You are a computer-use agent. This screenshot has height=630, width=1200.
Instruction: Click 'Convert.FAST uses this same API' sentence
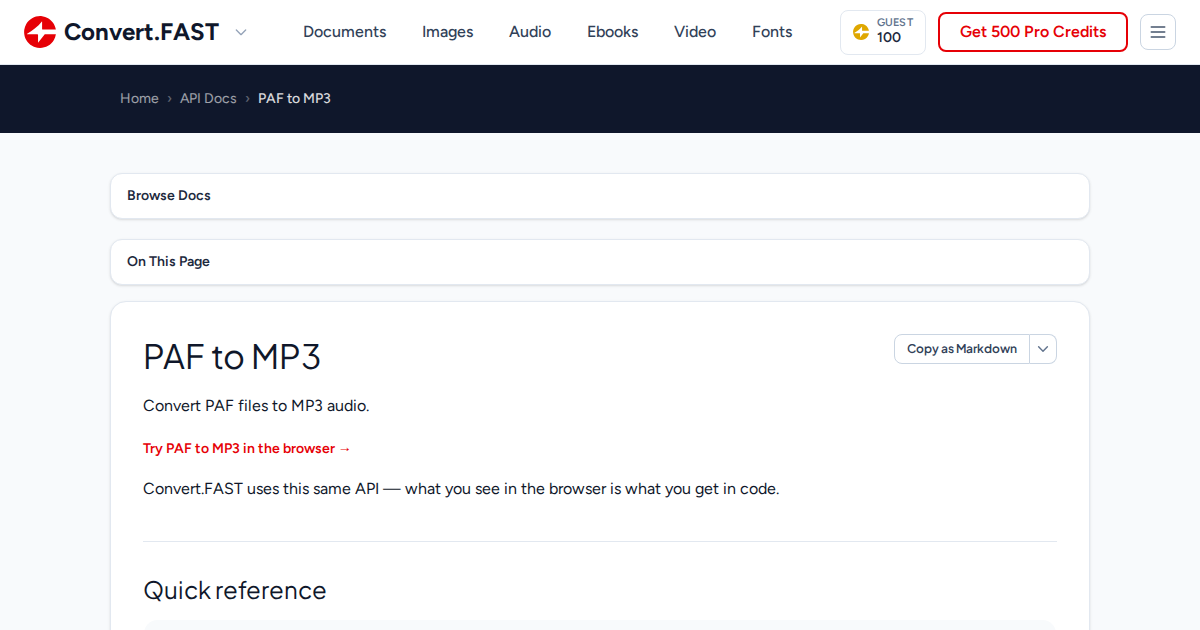[x=461, y=489]
